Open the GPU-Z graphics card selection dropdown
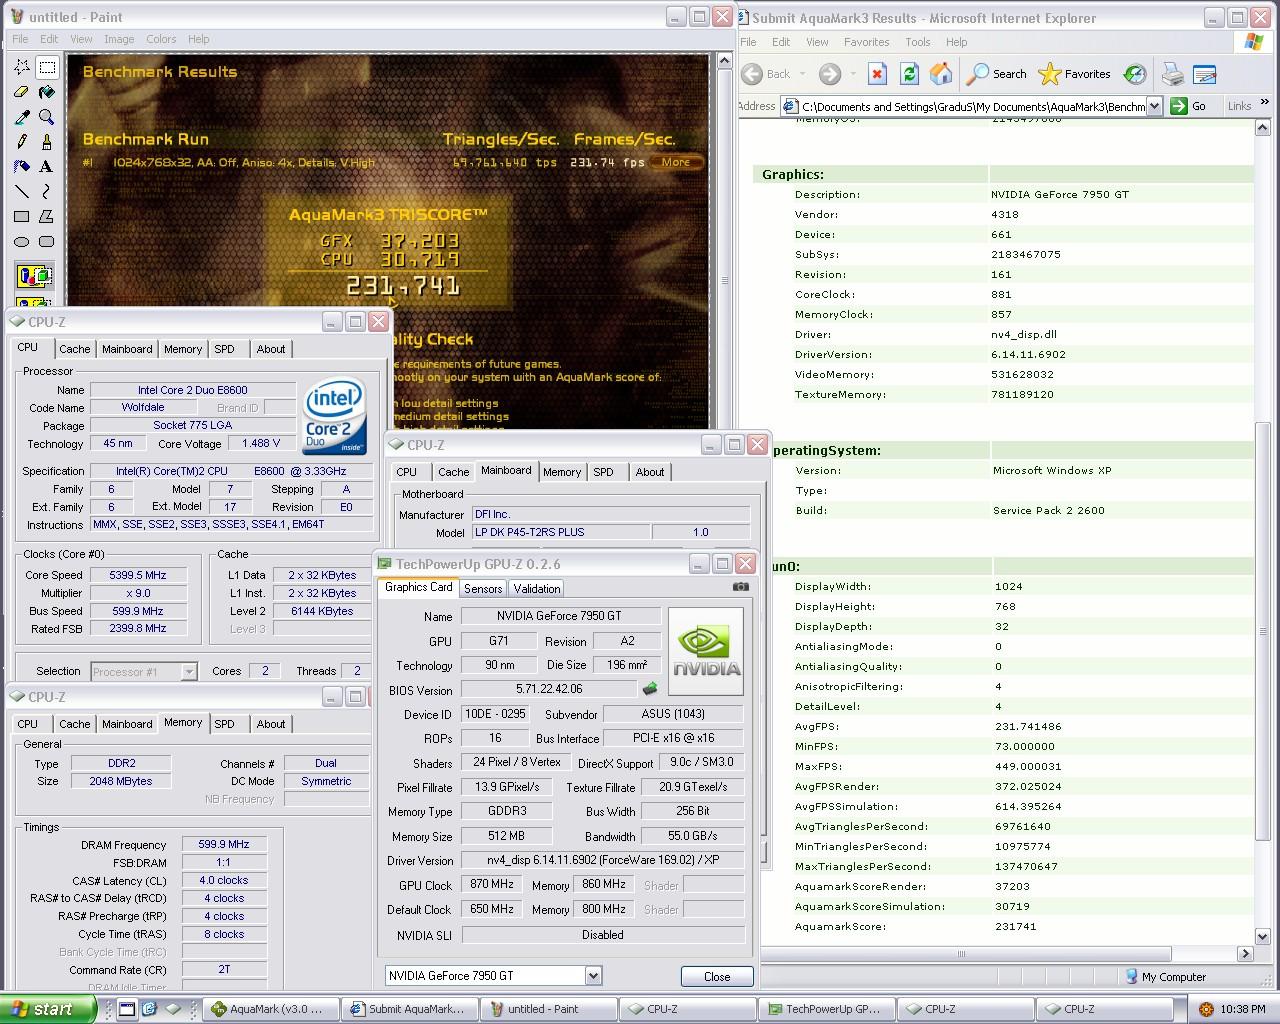 (593, 976)
